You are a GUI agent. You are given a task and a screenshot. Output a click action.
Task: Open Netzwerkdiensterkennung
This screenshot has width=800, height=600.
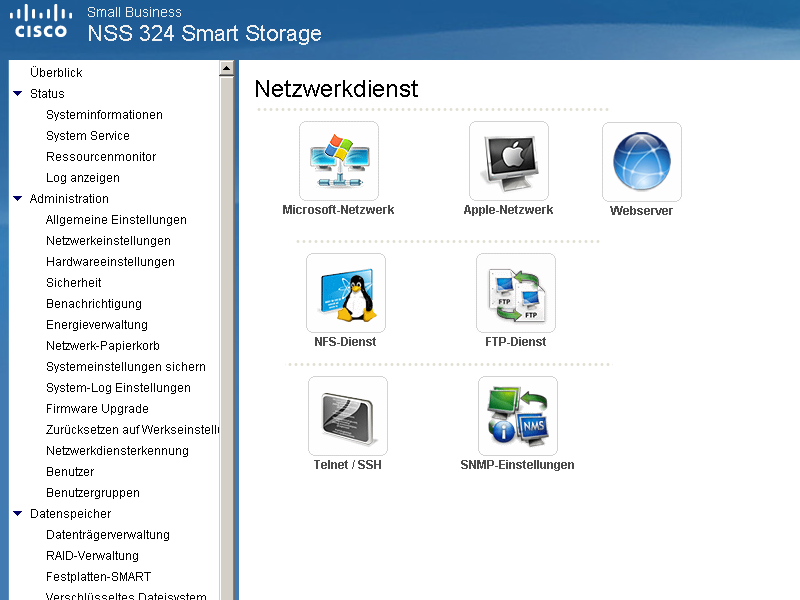[x=117, y=451]
